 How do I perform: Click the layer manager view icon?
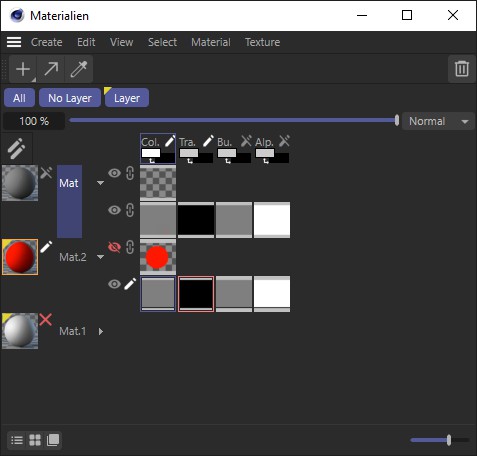point(53,440)
